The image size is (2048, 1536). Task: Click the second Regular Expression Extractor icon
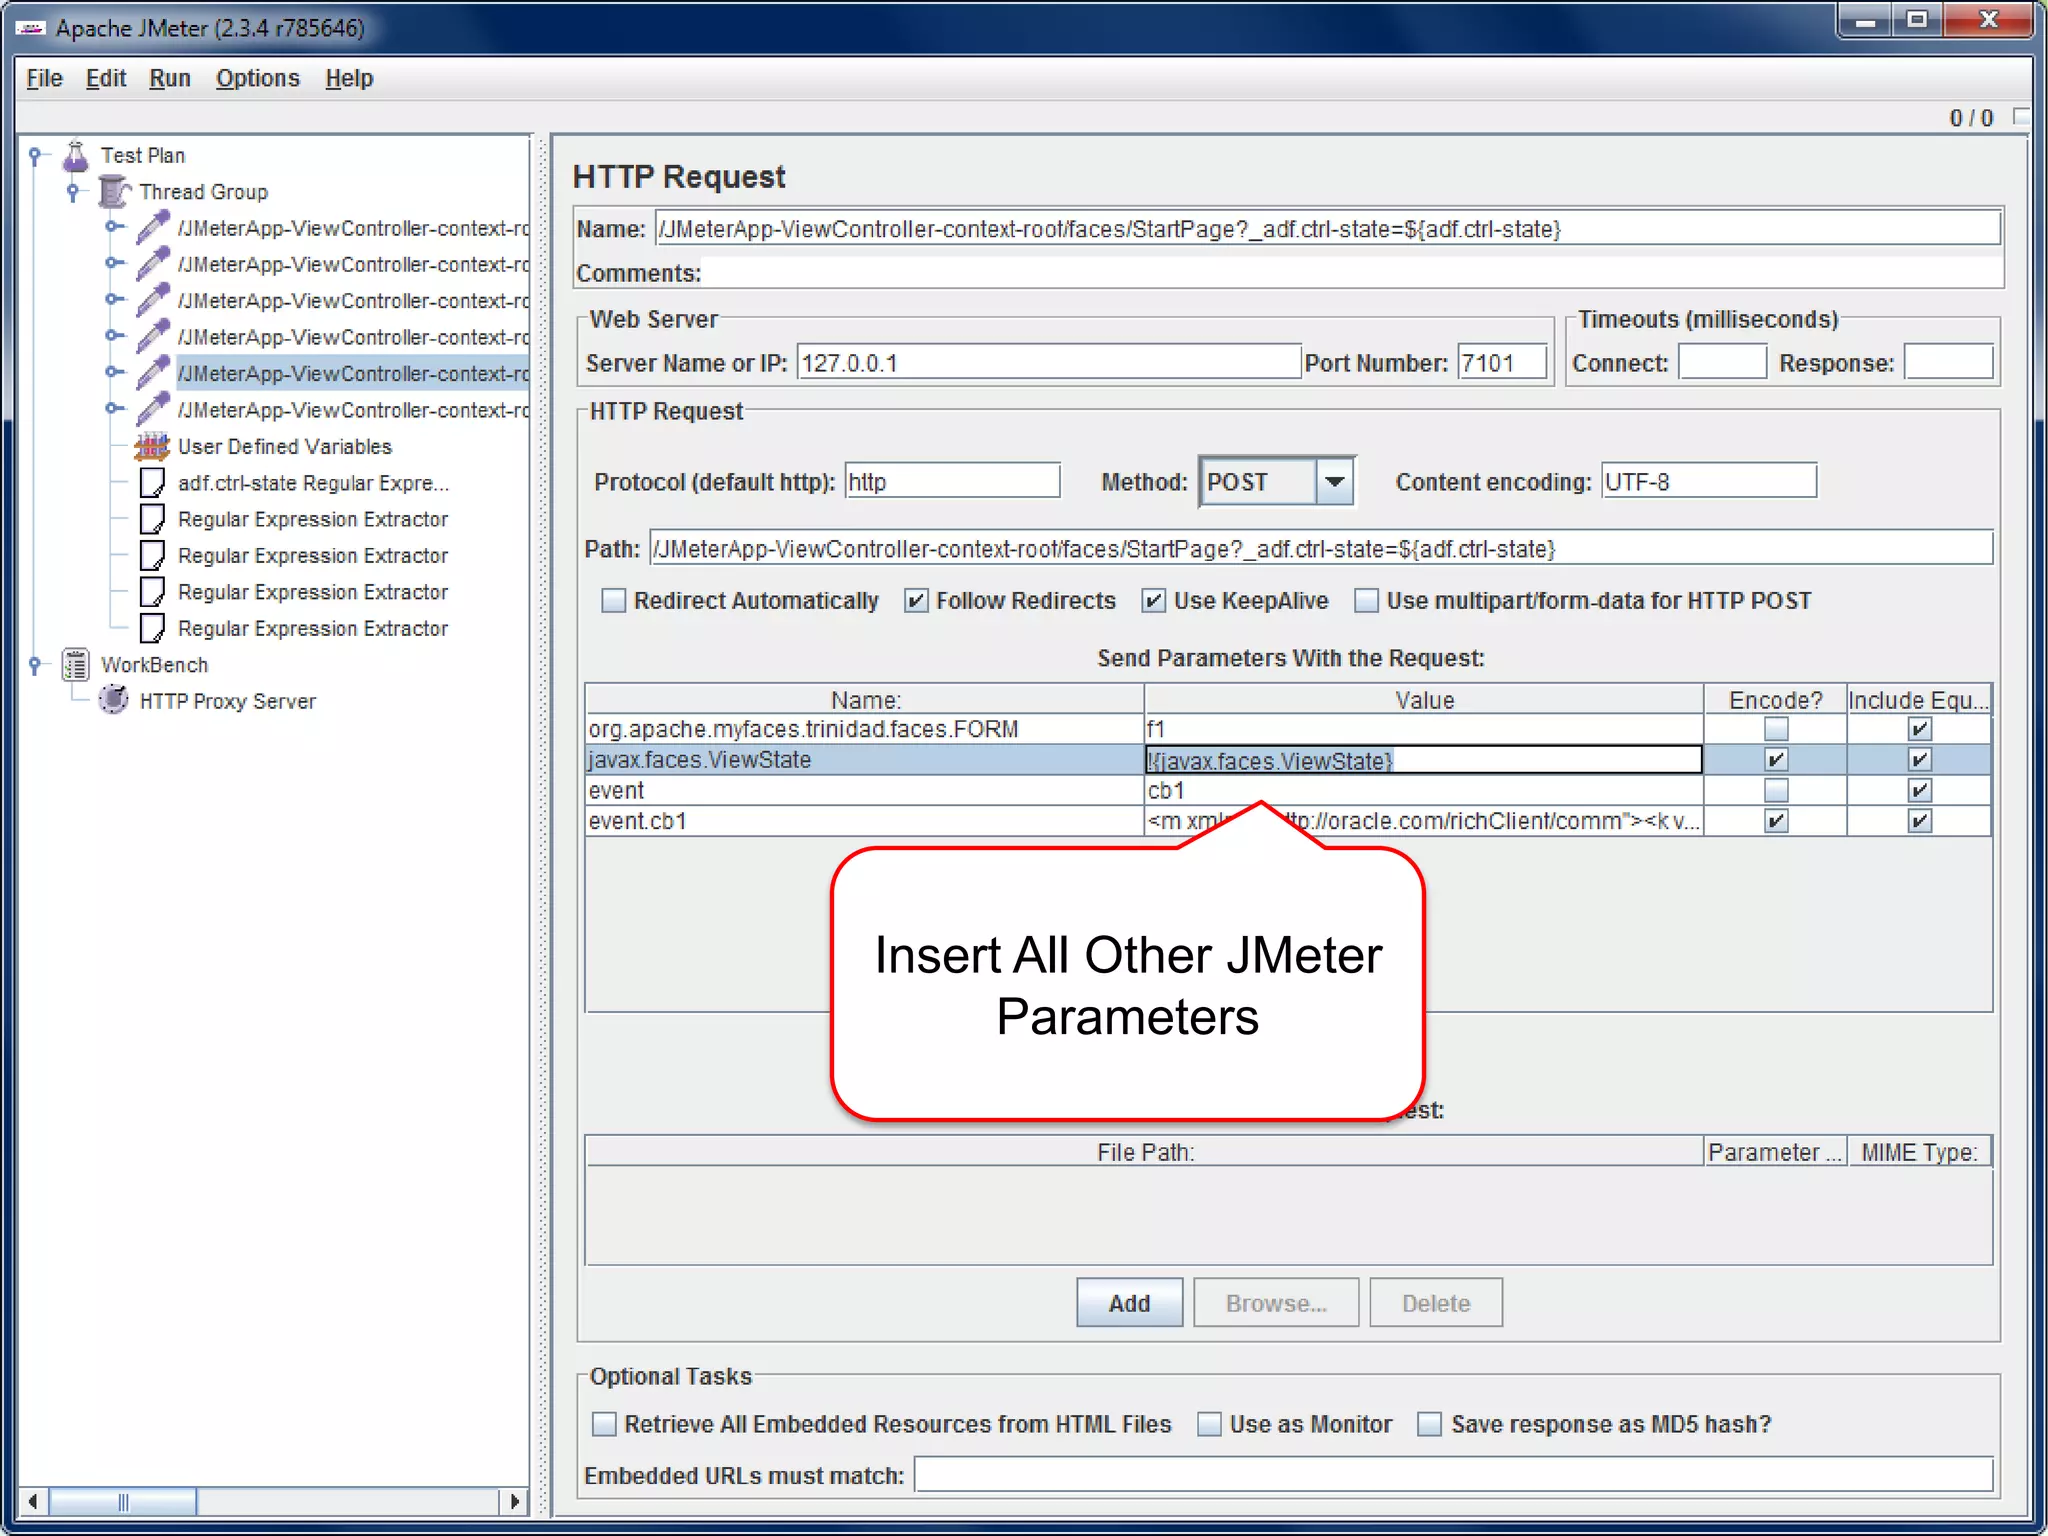tap(152, 555)
